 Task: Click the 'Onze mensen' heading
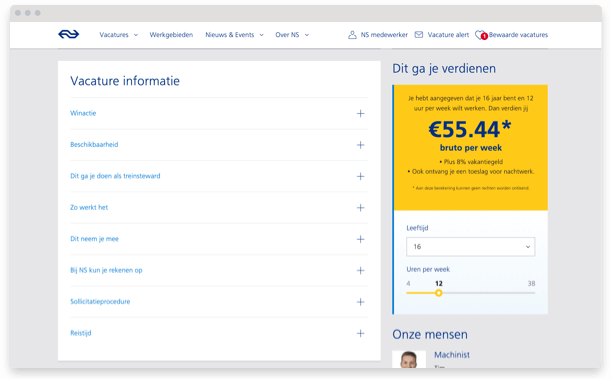click(430, 335)
